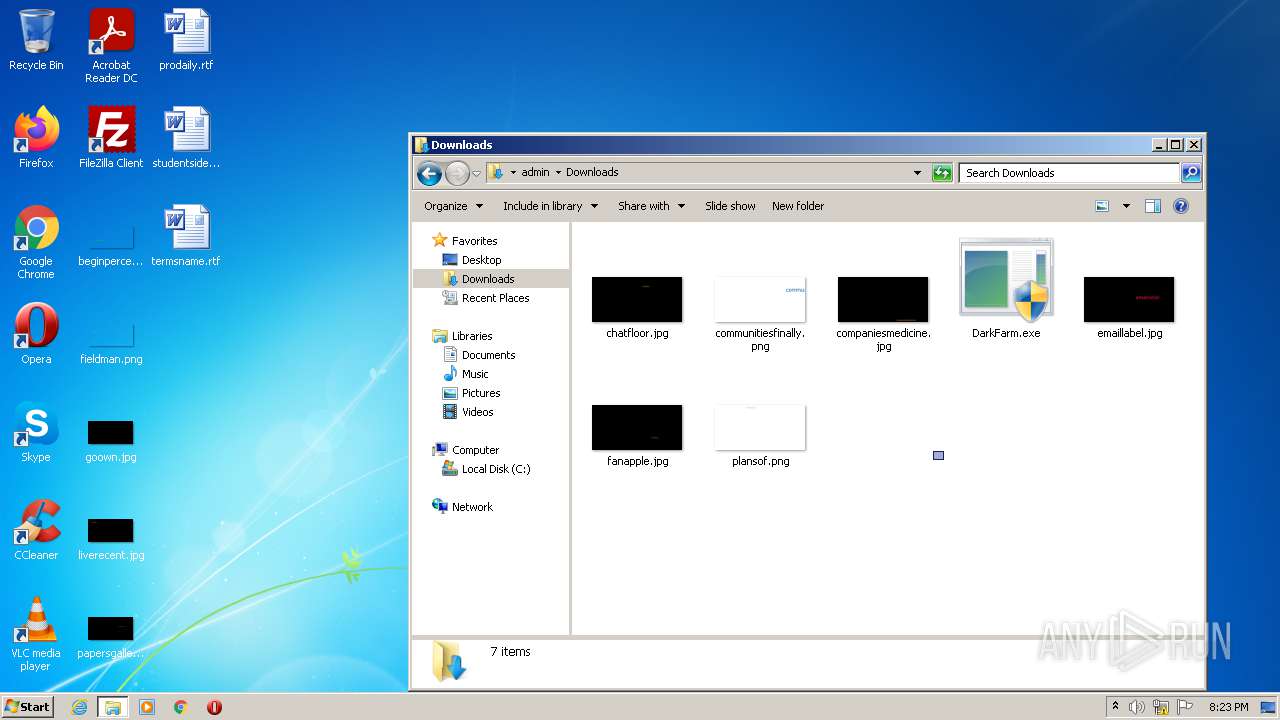This screenshot has width=1280, height=720.
Task: Open the Start menu
Action: point(28,707)
